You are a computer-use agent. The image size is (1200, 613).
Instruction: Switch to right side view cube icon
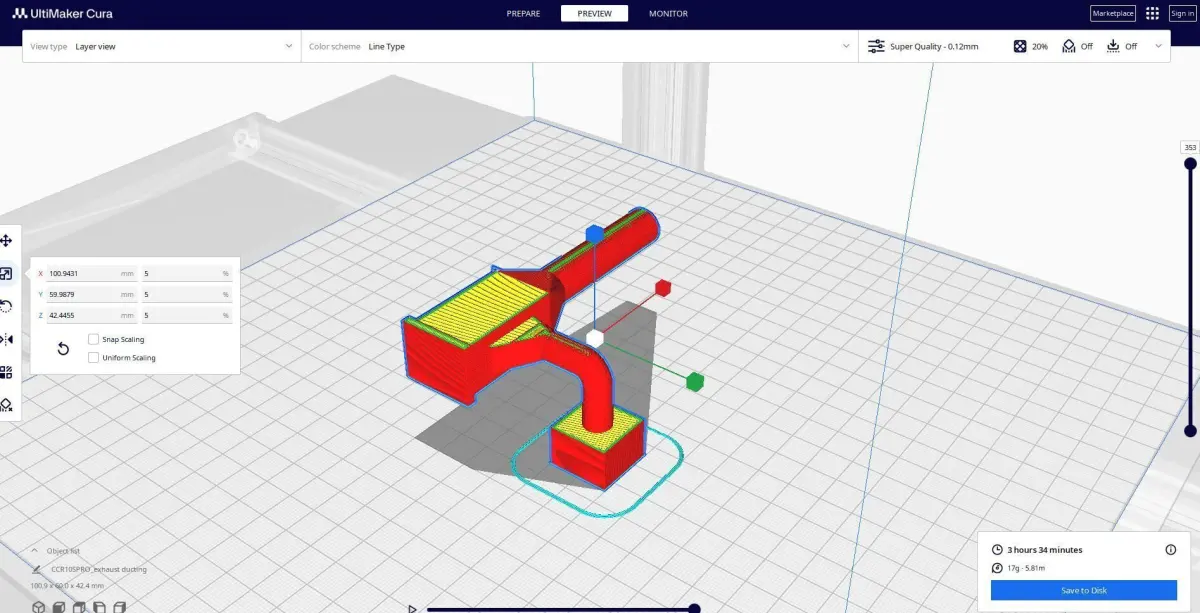[119, 606]
